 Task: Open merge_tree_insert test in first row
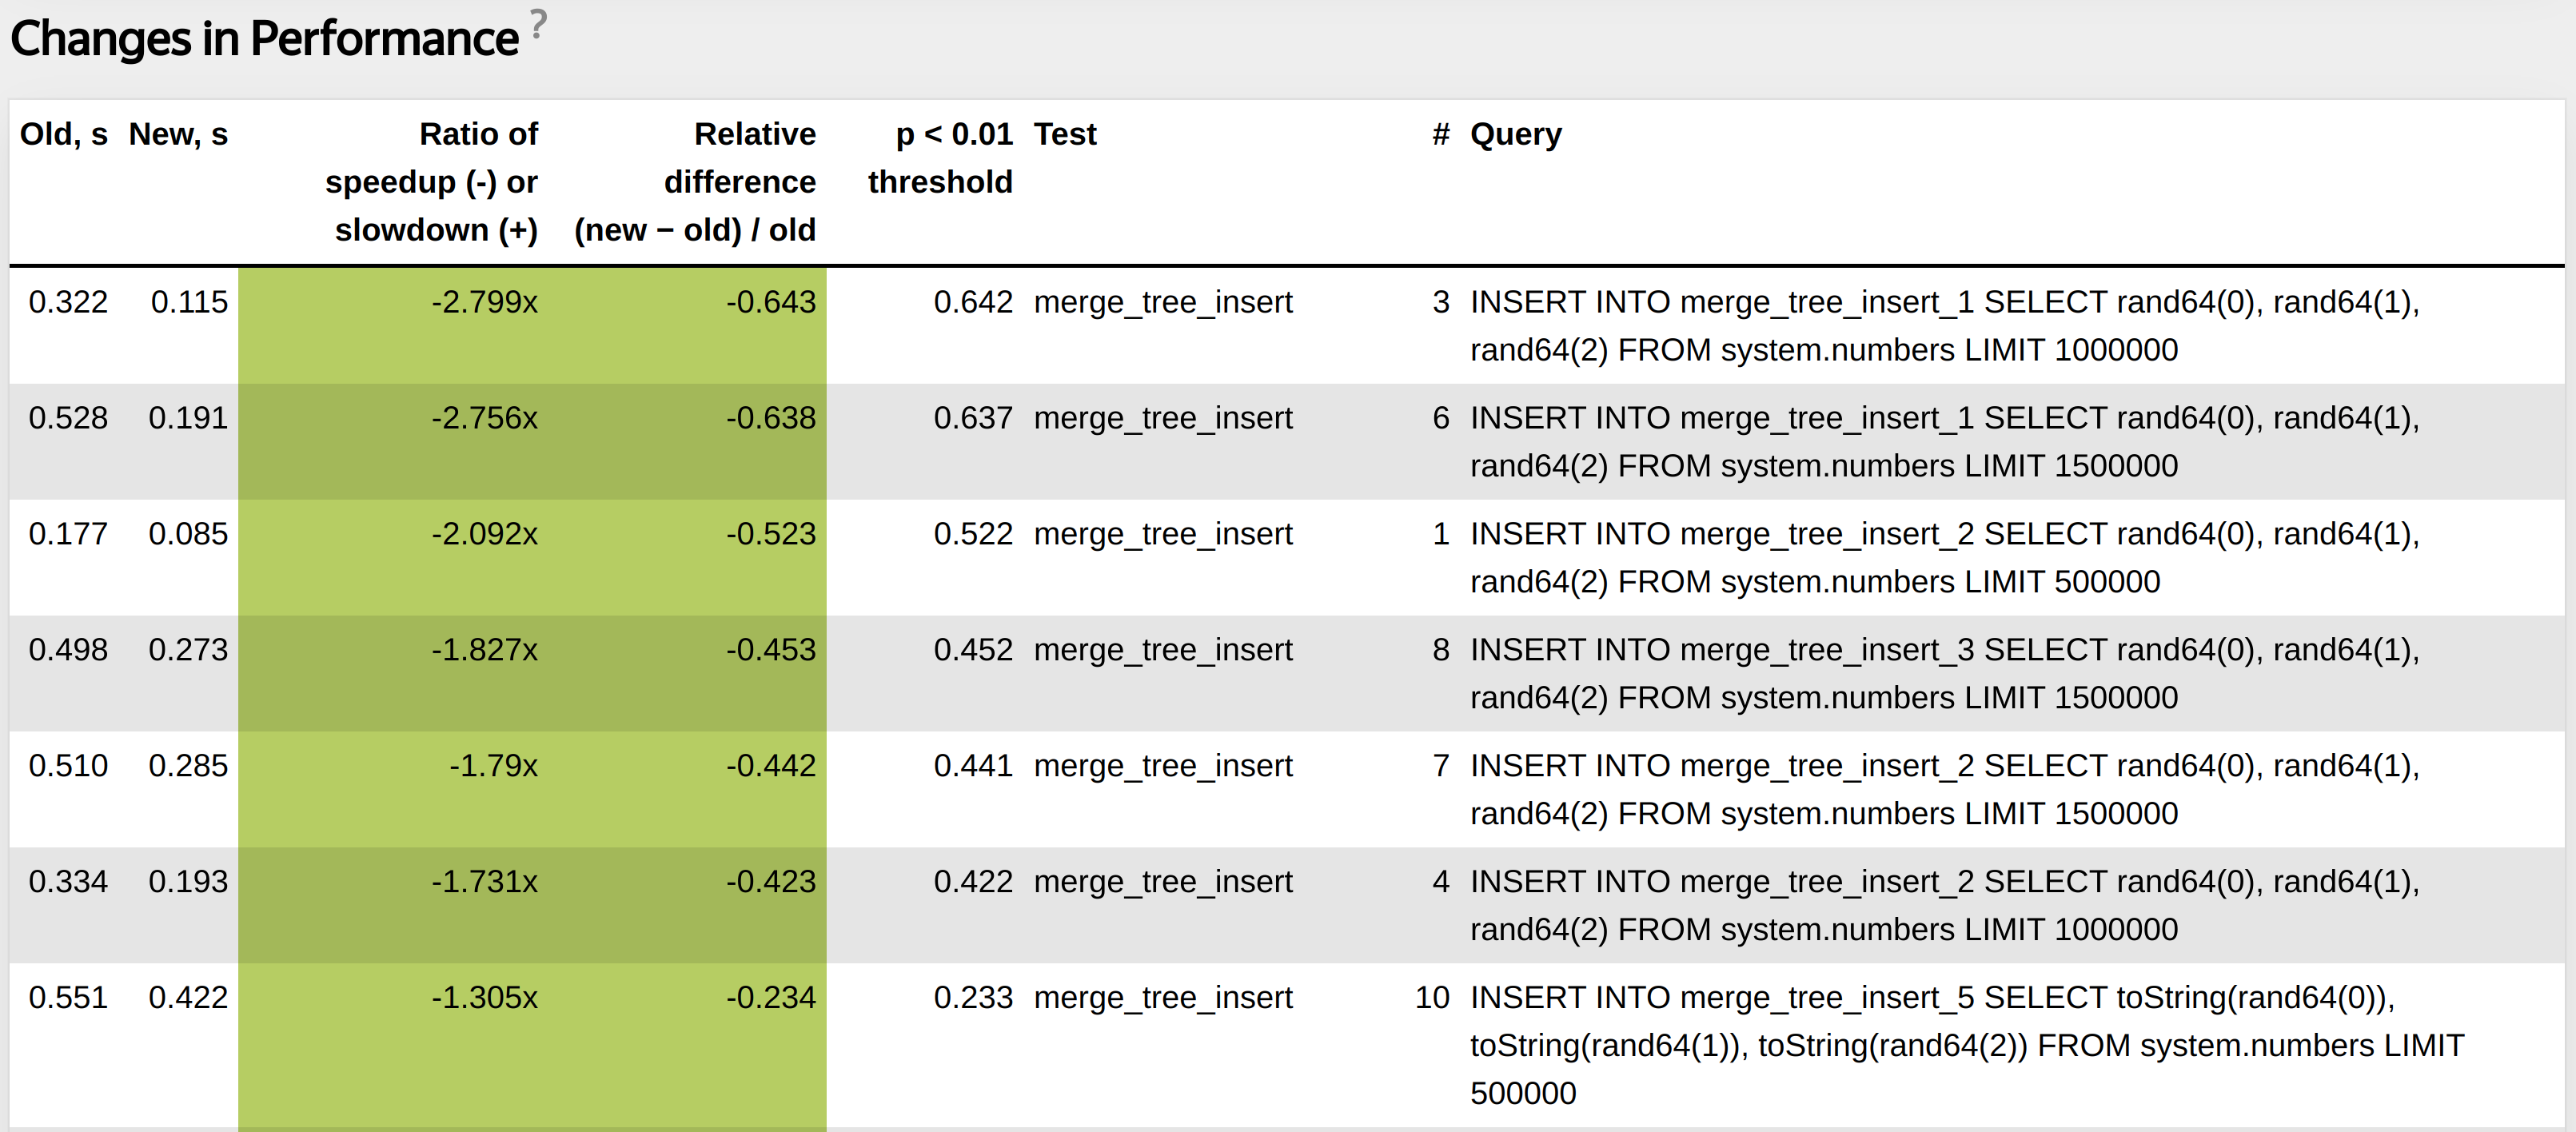coord(1162,302)
